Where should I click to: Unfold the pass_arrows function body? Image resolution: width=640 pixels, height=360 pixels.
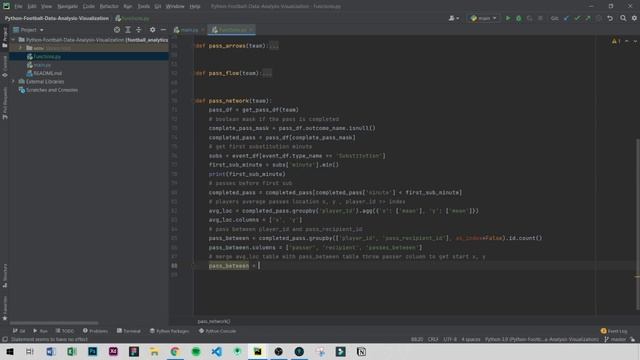point(274,46)
